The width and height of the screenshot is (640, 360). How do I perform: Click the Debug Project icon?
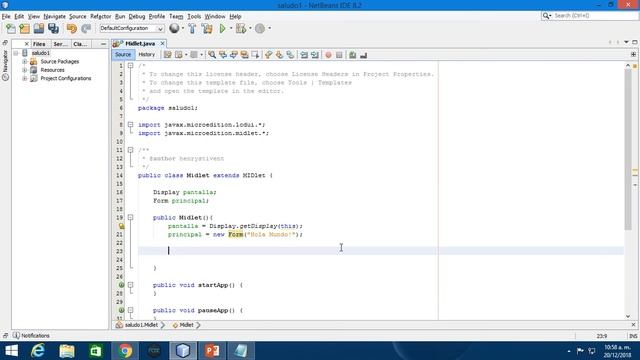(x=241, y=29)
